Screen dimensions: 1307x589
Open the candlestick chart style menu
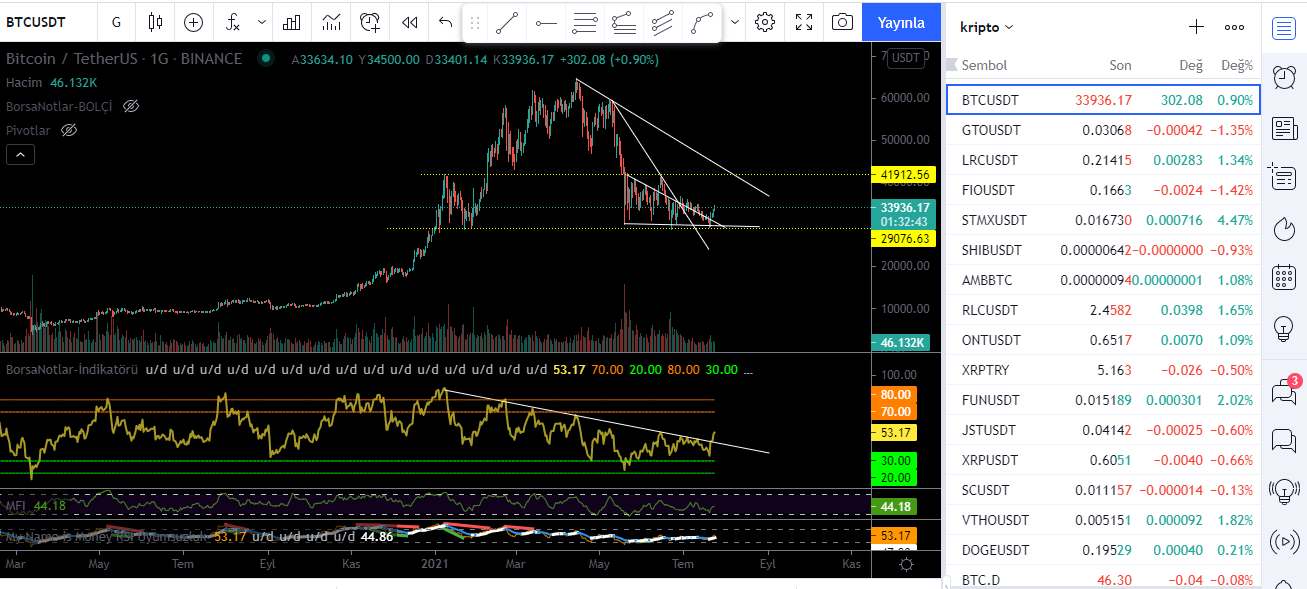point(154,21)
